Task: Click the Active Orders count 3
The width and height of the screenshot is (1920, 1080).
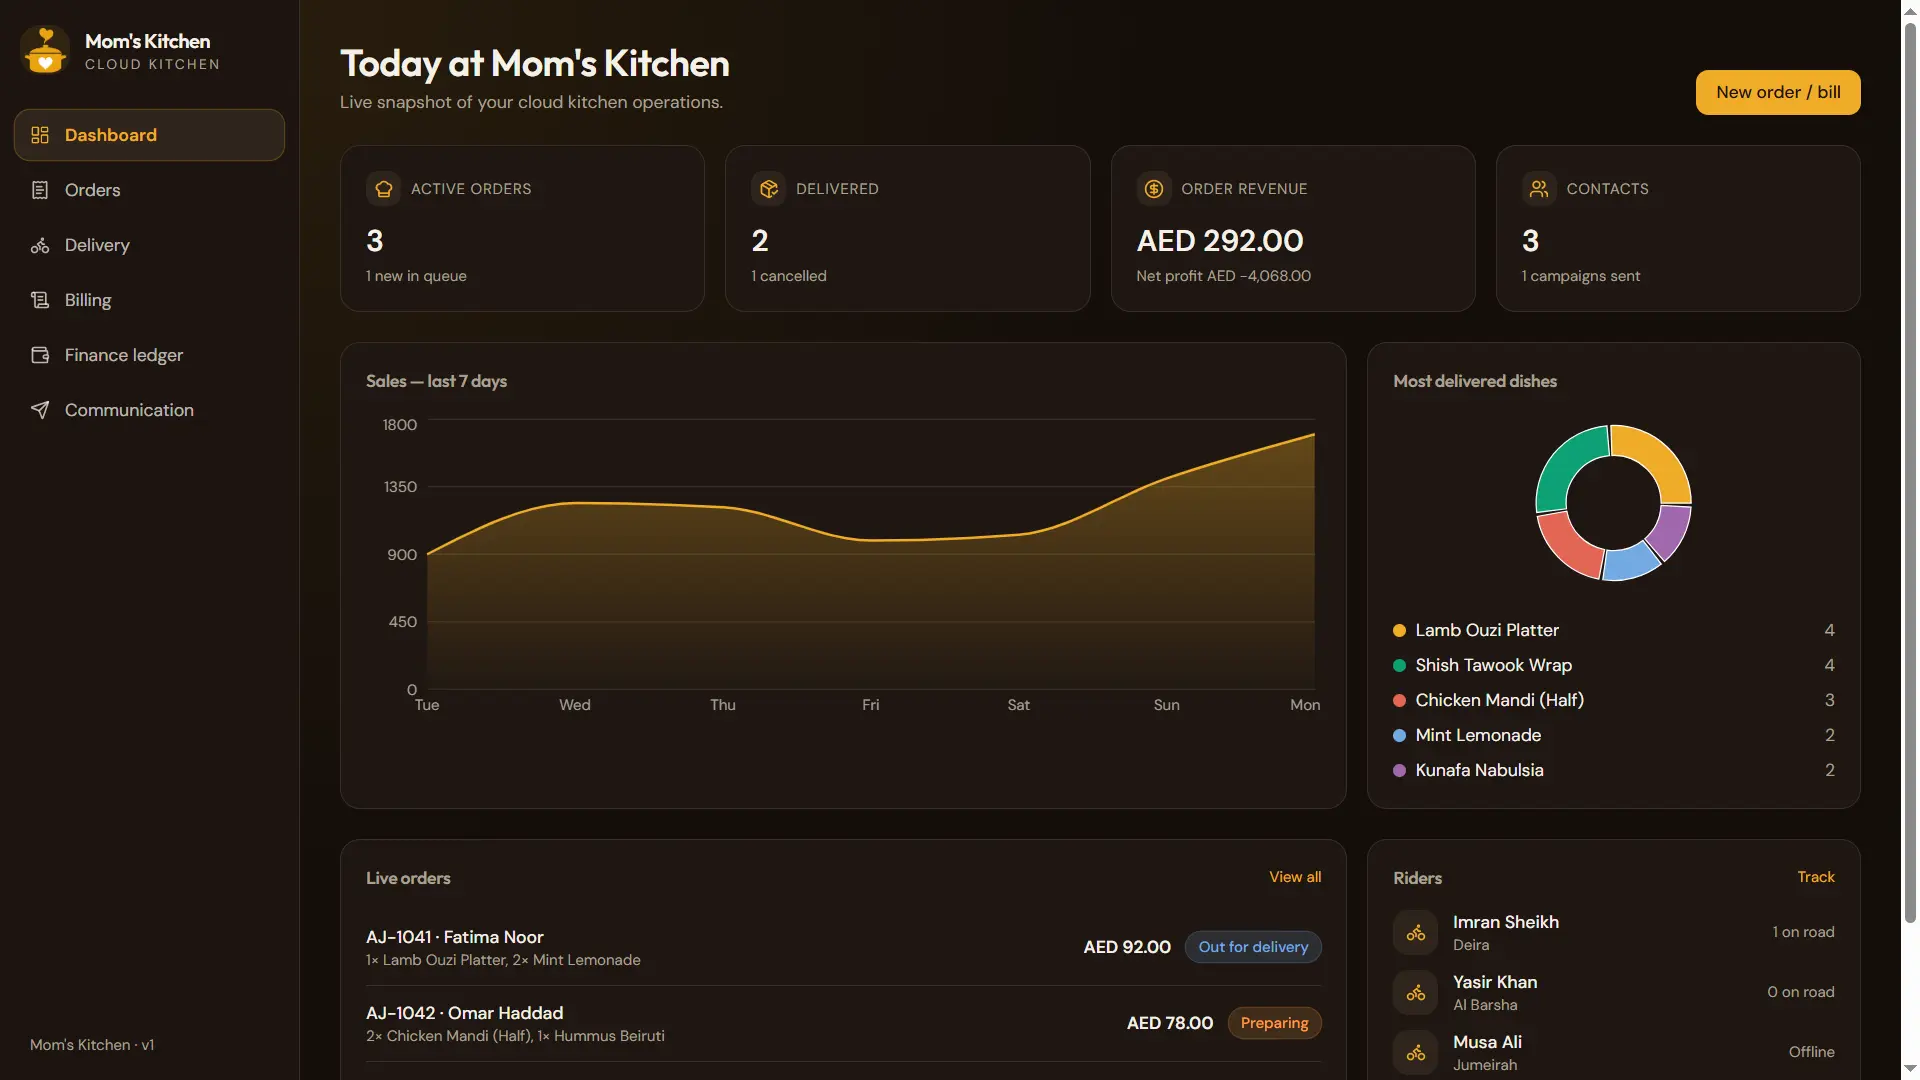Action: tap(375, 241)
